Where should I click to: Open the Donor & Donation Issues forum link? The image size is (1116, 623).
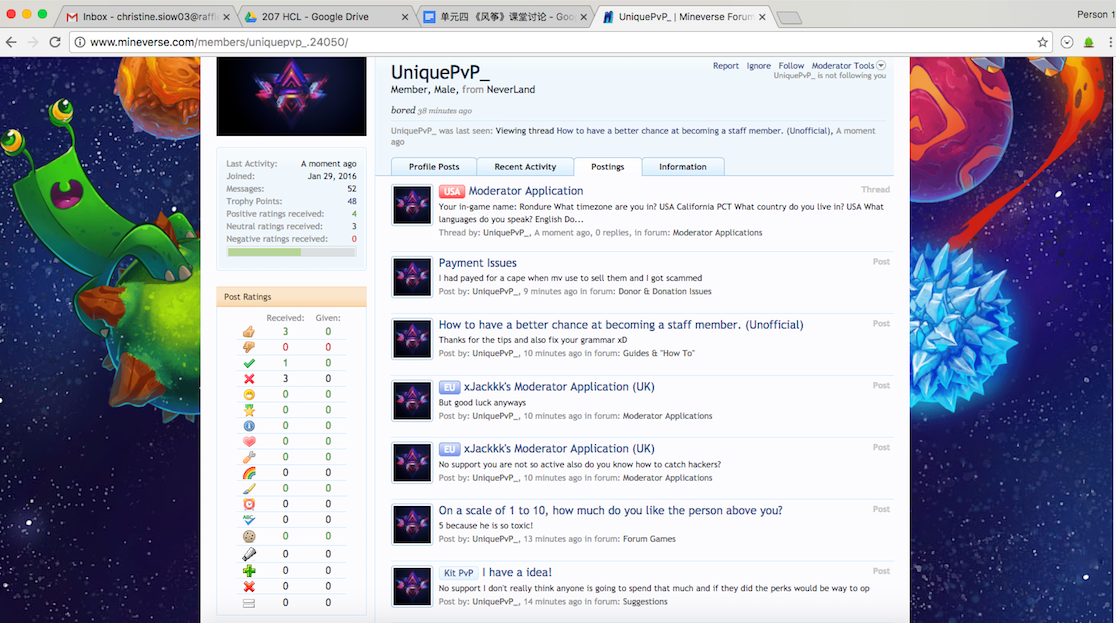pyautogui.click(x=664, y=291)
